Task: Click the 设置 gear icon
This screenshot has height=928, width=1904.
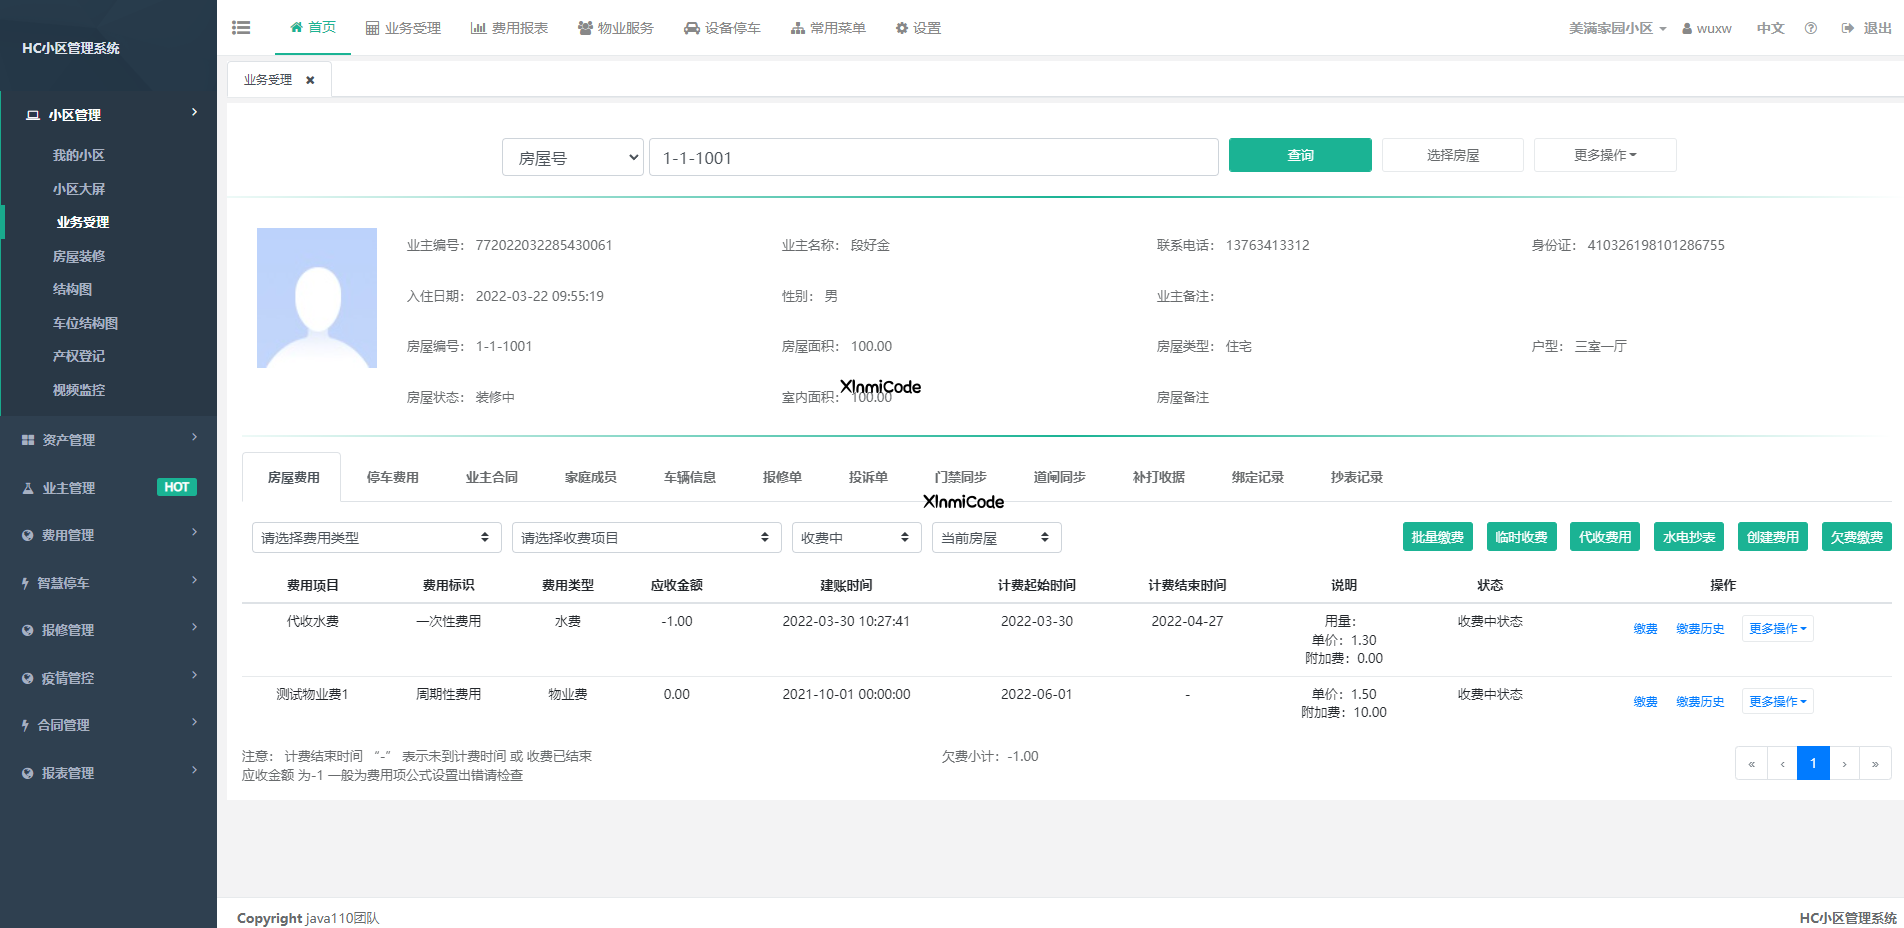Action: pos(901,27)
